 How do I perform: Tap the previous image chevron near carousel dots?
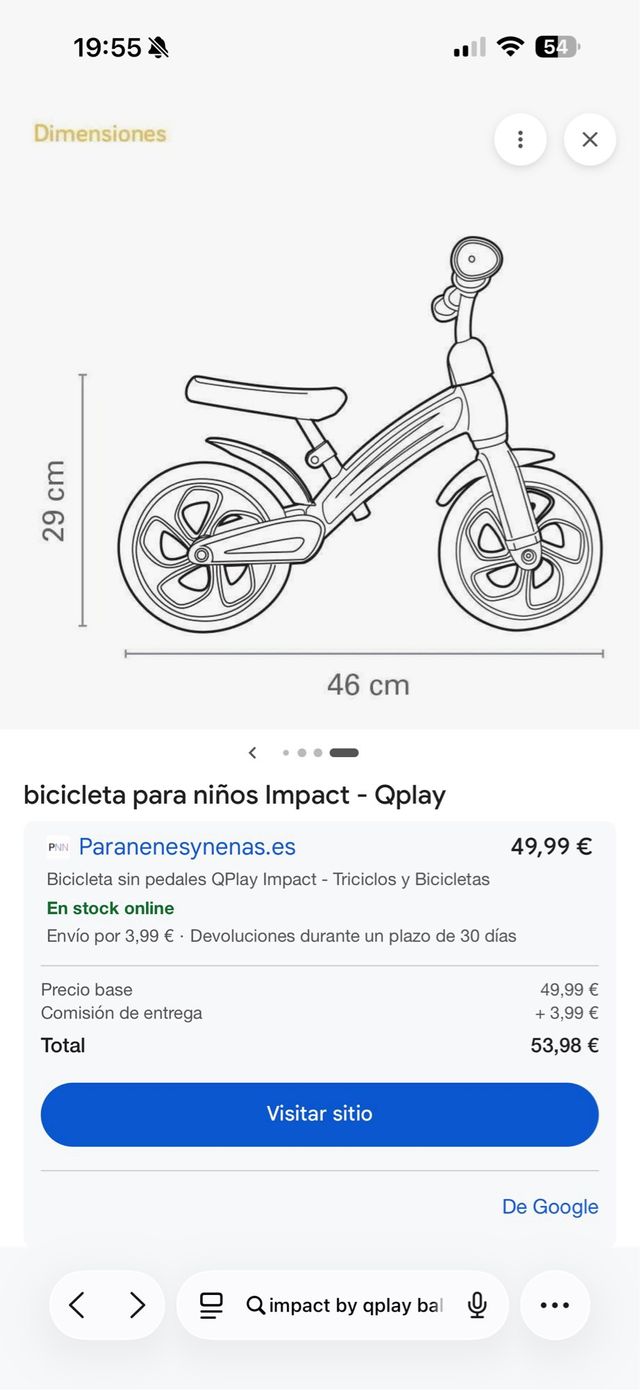click(x=252, y=752)
